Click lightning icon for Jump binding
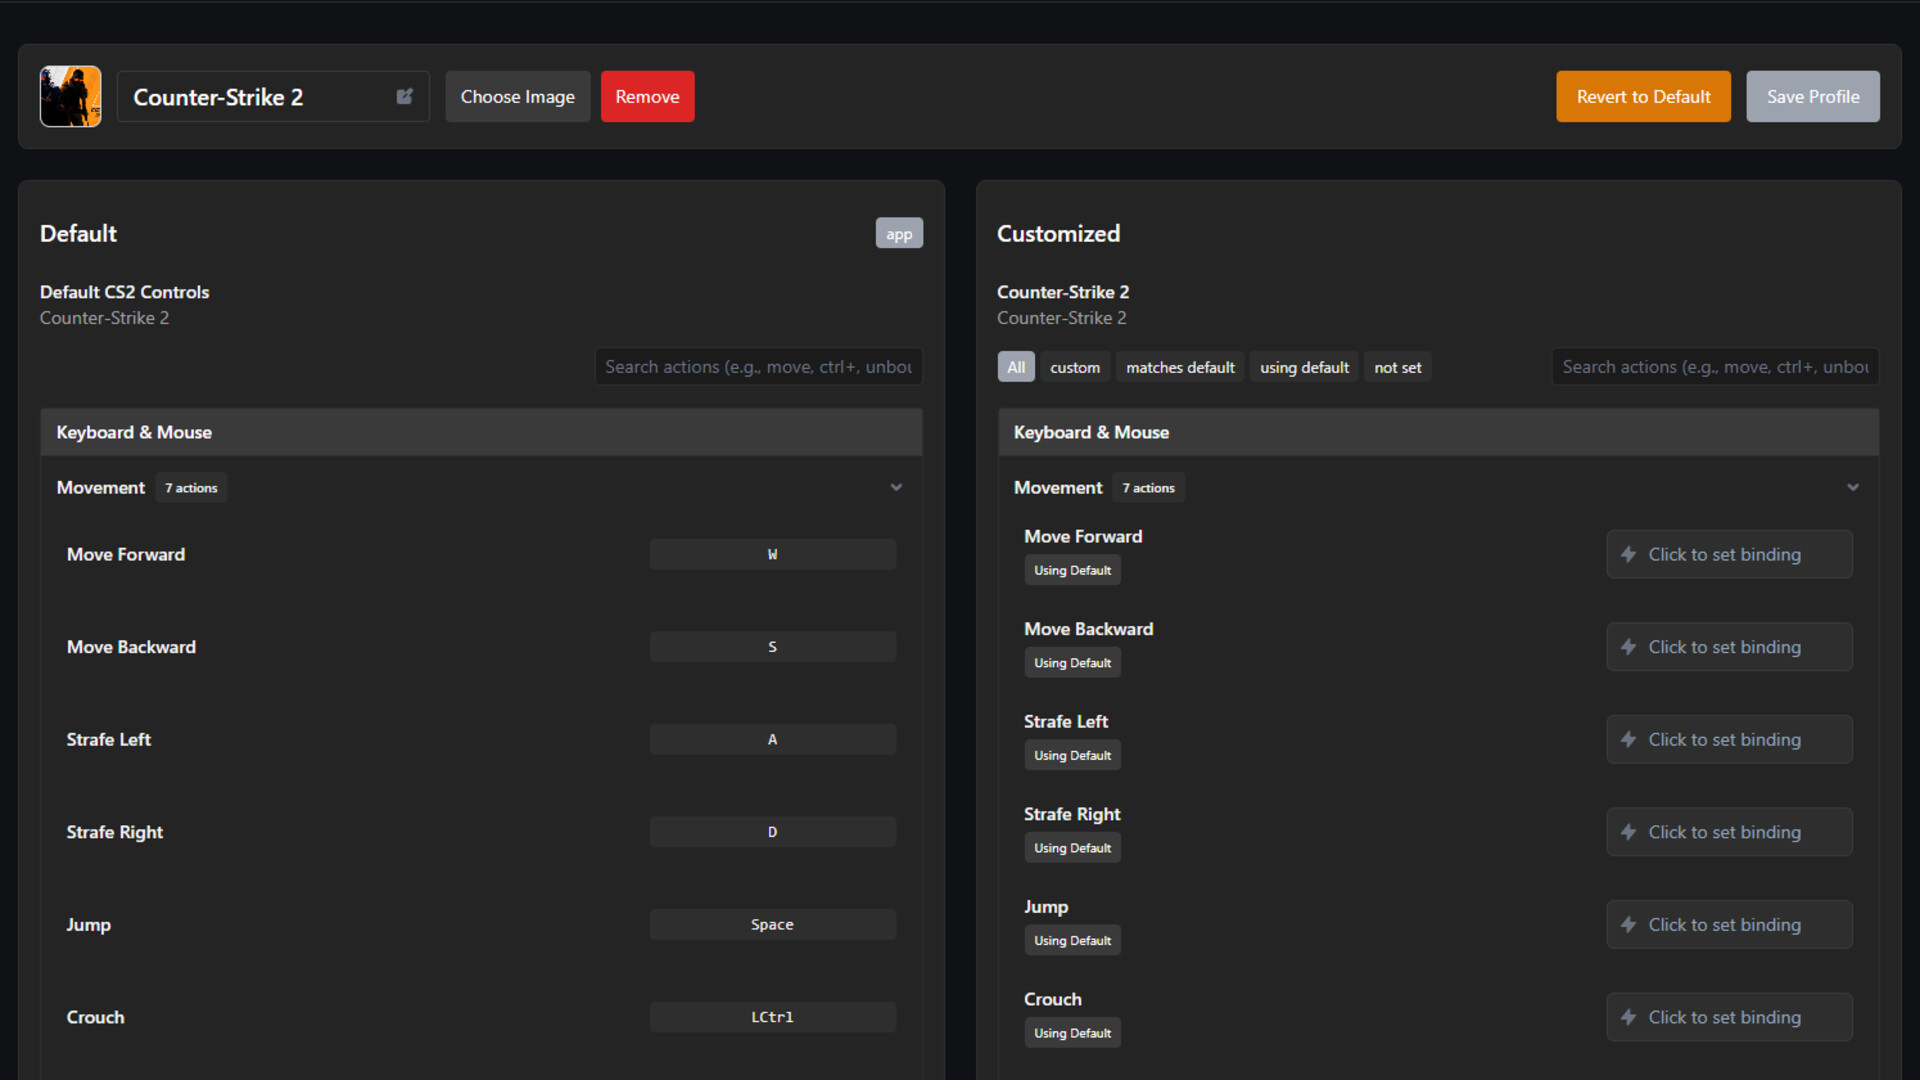Viewport: 1920px width, 1080px height. pyautogui.click(x=1628, y=925)
